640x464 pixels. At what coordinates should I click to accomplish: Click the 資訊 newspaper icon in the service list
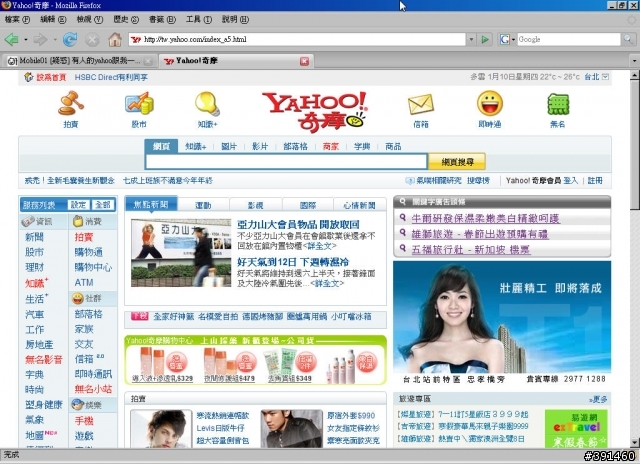(x=28, y=221)
